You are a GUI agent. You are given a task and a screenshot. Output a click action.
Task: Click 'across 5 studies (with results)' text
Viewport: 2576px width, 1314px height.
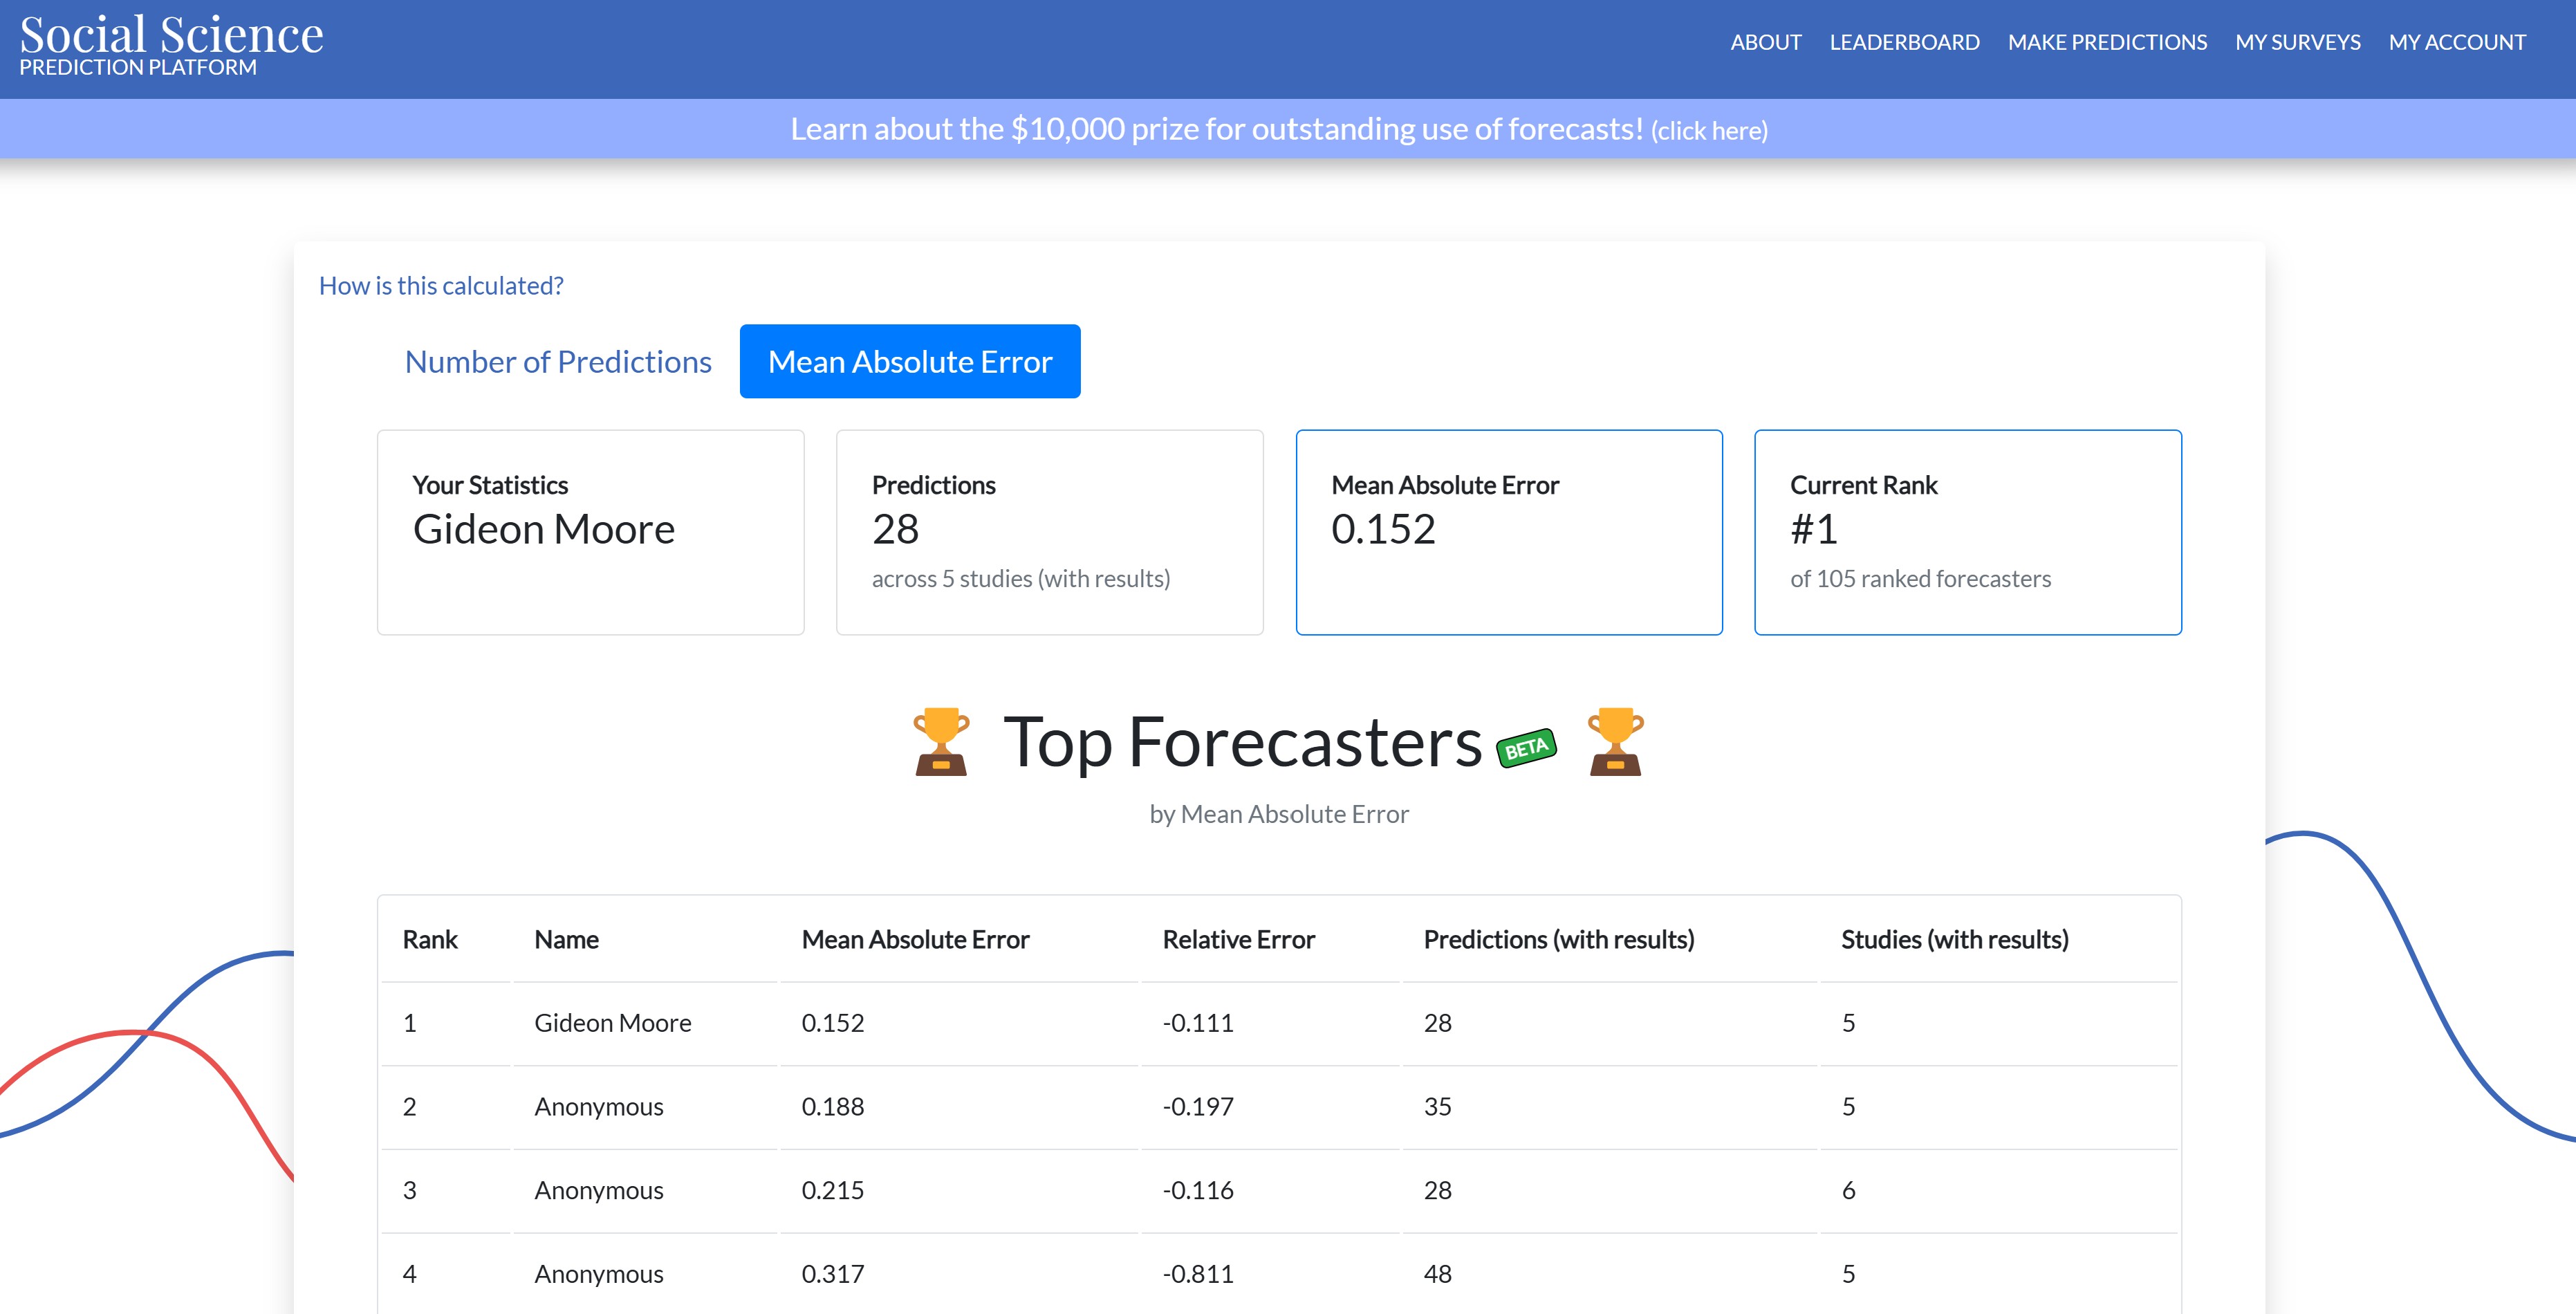(1021, 579)
